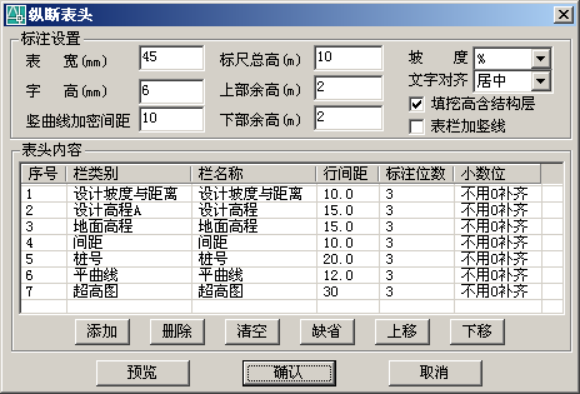Image resolution: width=580 pixels, height=394 pixels.
Task: Click the 下部余高(m) input box
Action: pyautogui.click(x=348, y=118)
